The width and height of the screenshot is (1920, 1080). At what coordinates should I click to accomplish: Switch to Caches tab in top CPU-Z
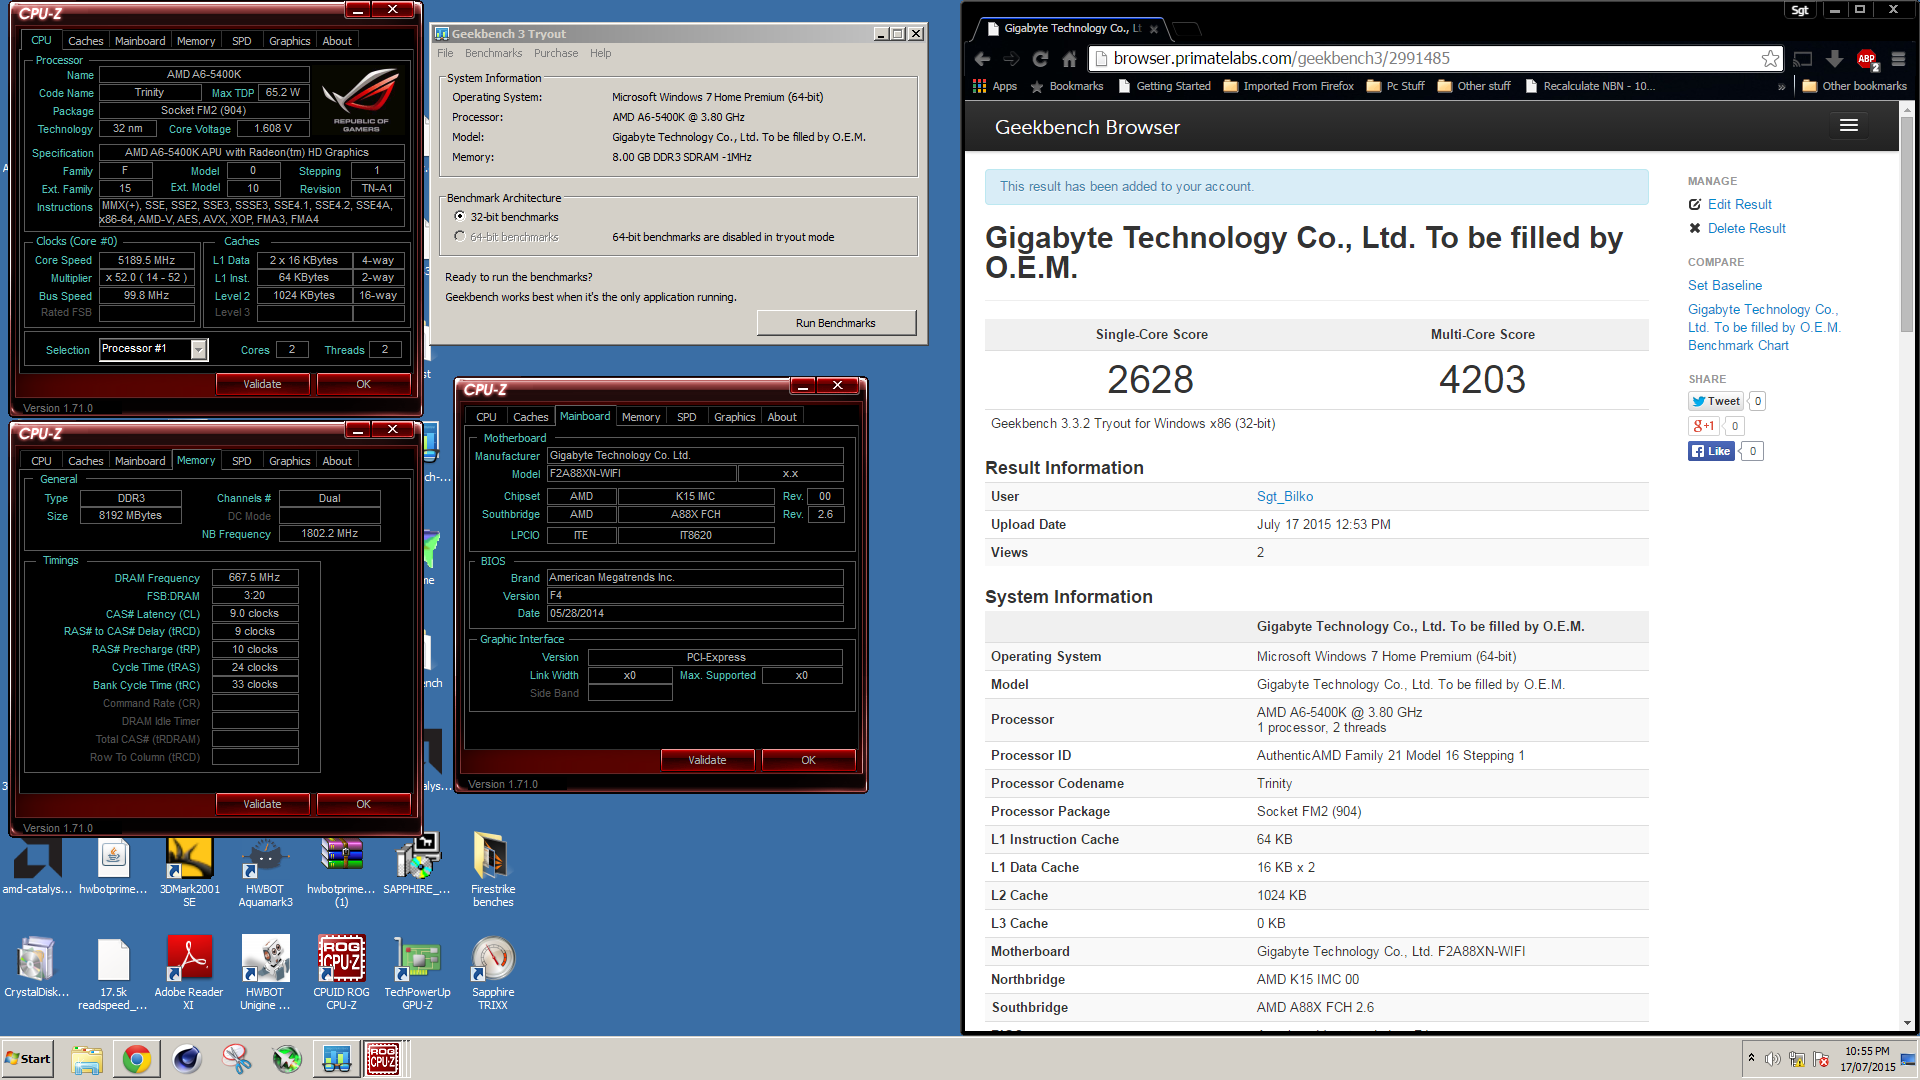tap(85, 41)
